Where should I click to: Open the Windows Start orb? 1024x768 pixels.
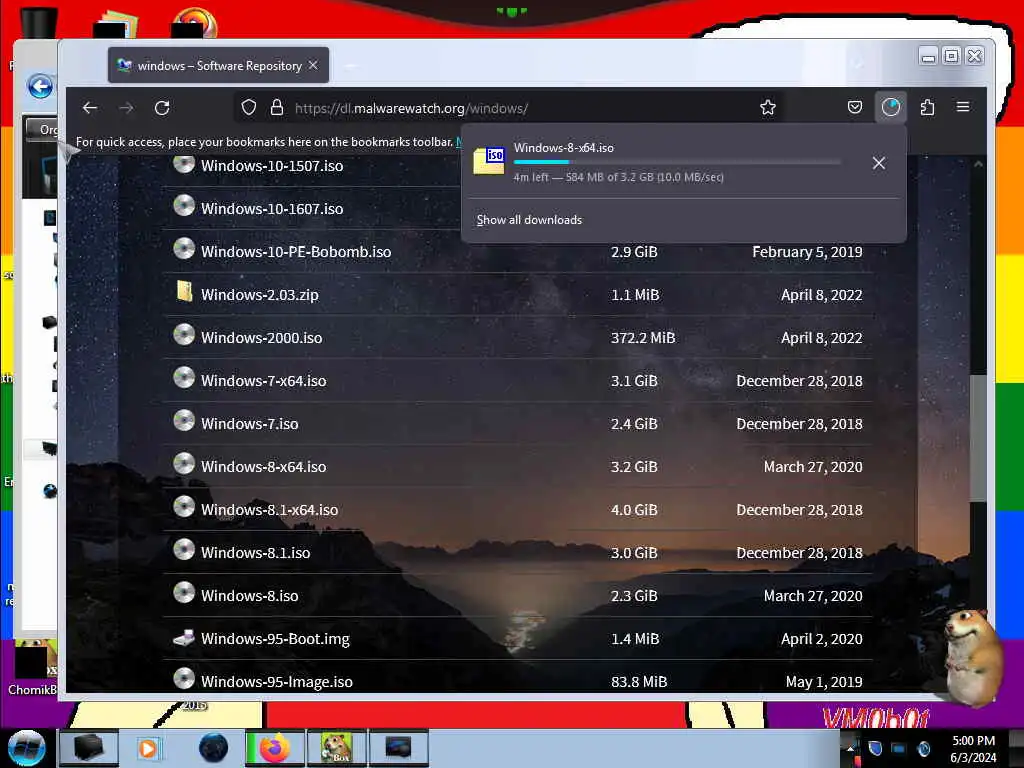pos(26,748)
